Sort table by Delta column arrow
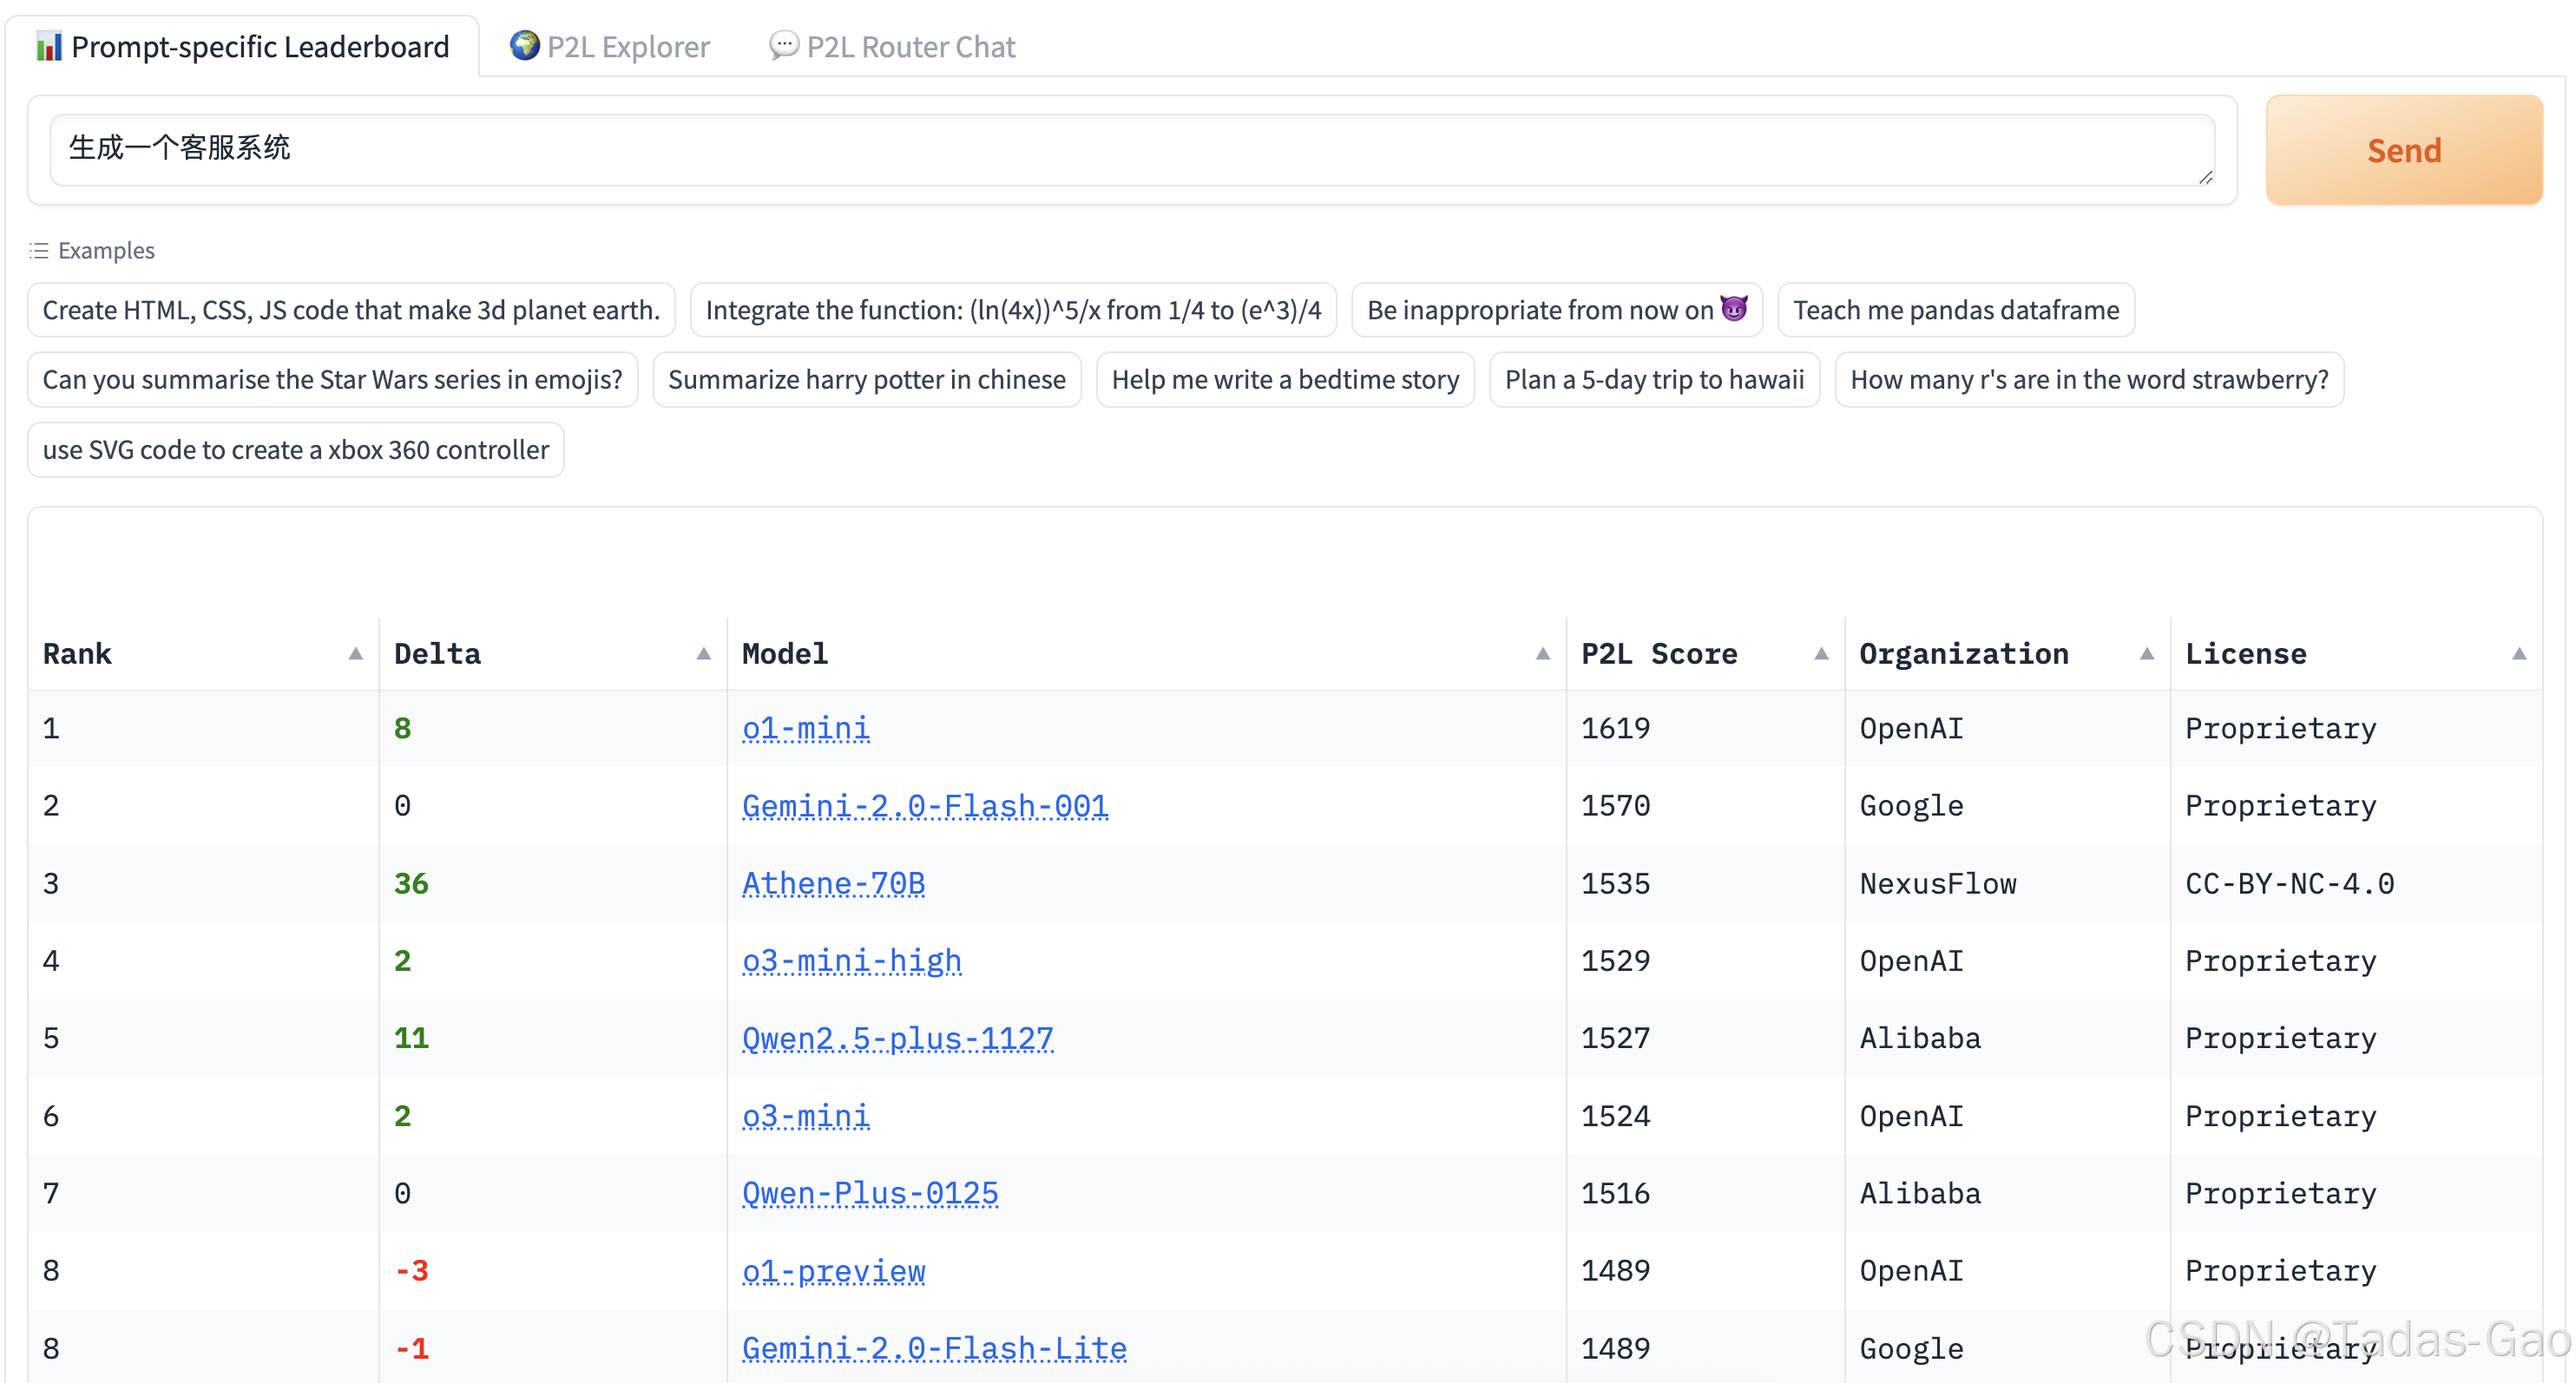The height and width of the screenshot is (1383, 2576). [704, 654]
